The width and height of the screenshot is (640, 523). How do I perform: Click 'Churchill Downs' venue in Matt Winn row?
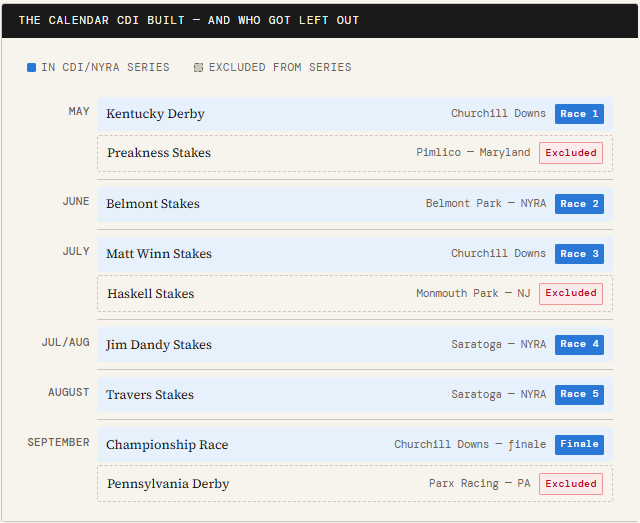498,254
